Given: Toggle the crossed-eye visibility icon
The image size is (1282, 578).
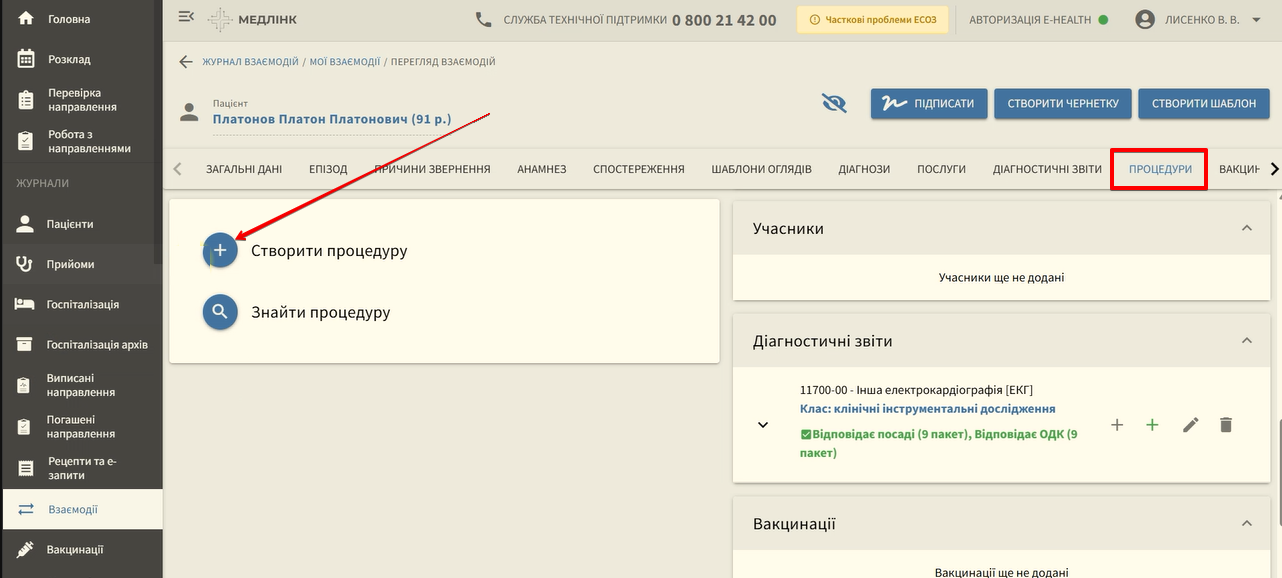Looking at the screenshot, I should tap(834, 103).
